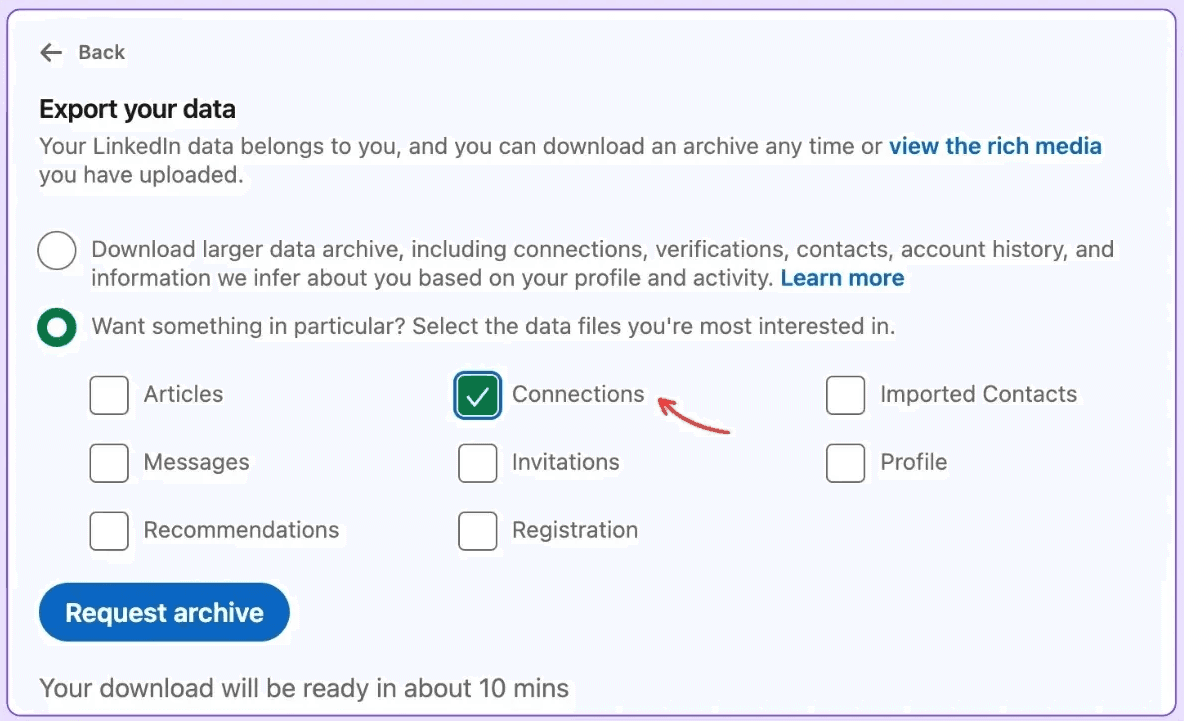Click the back arrow icon
Viewport: 1184px width, 721px height.
click(x=51, y=52)
